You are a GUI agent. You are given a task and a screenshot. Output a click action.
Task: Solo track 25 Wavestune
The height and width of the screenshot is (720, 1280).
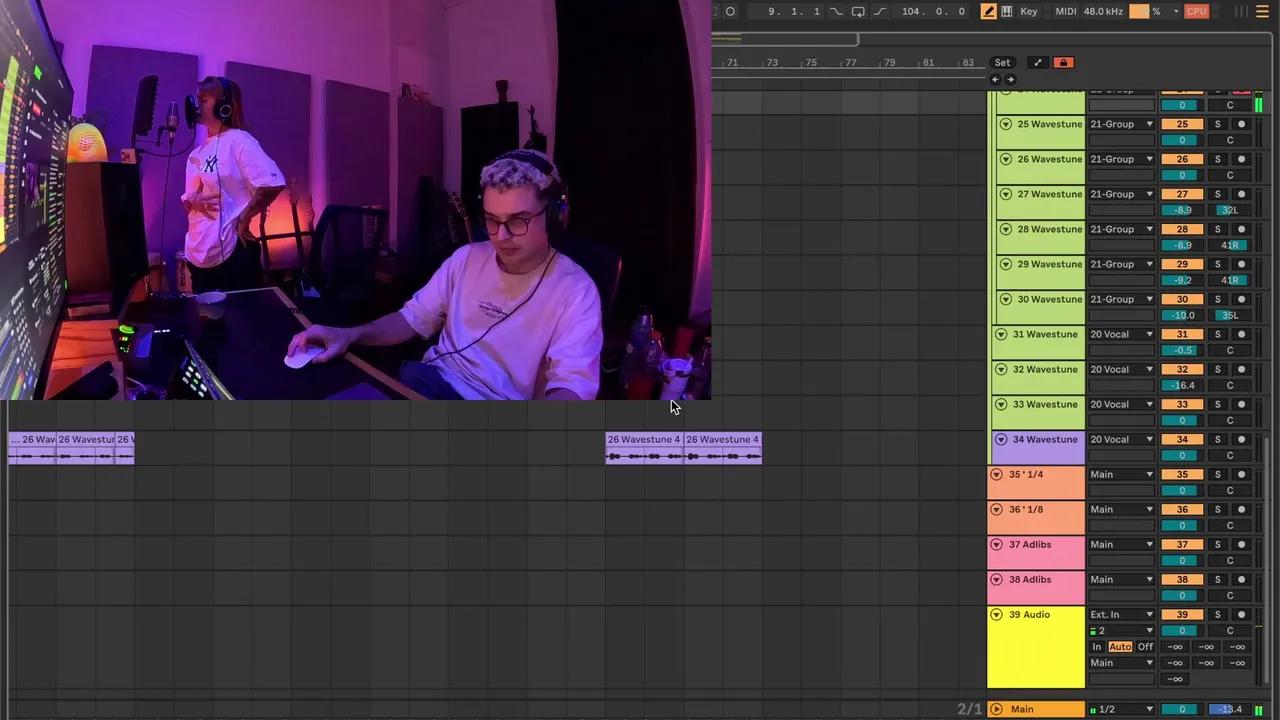coord(1218,123)
